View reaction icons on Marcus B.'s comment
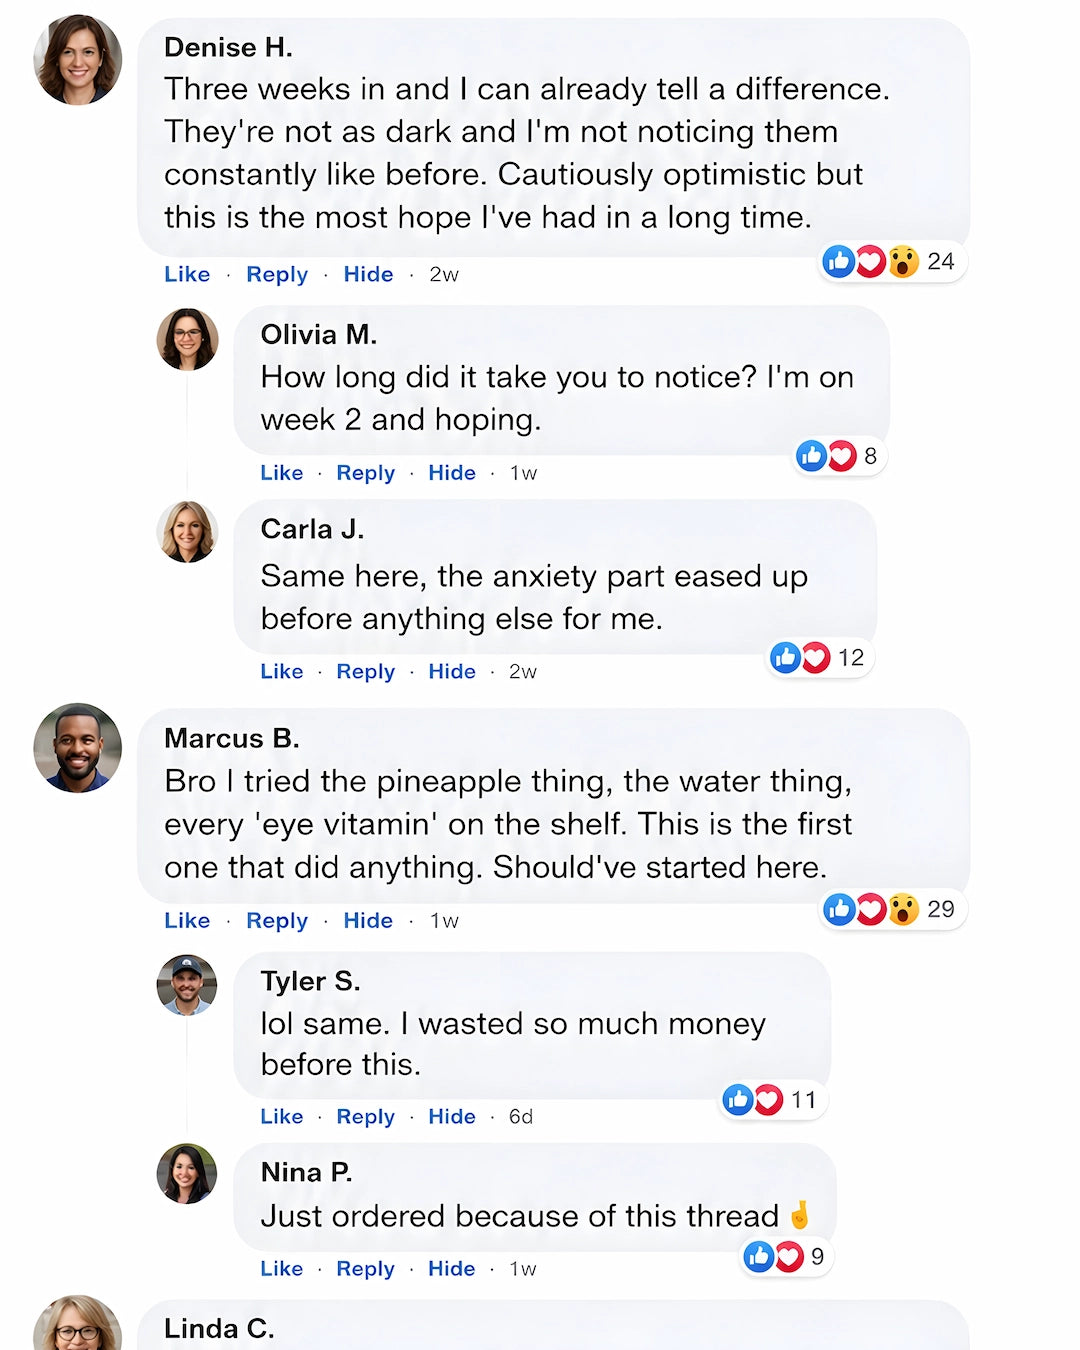 (x=892, y=909)
